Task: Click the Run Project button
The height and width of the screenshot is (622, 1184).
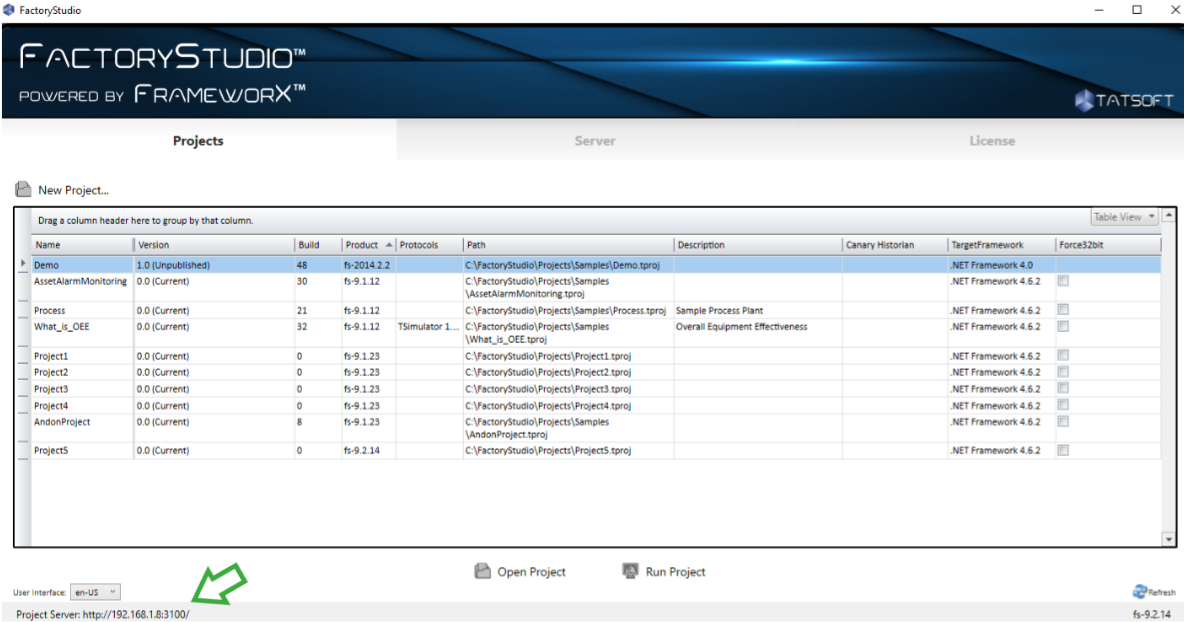Action: (x=664, y=571)
